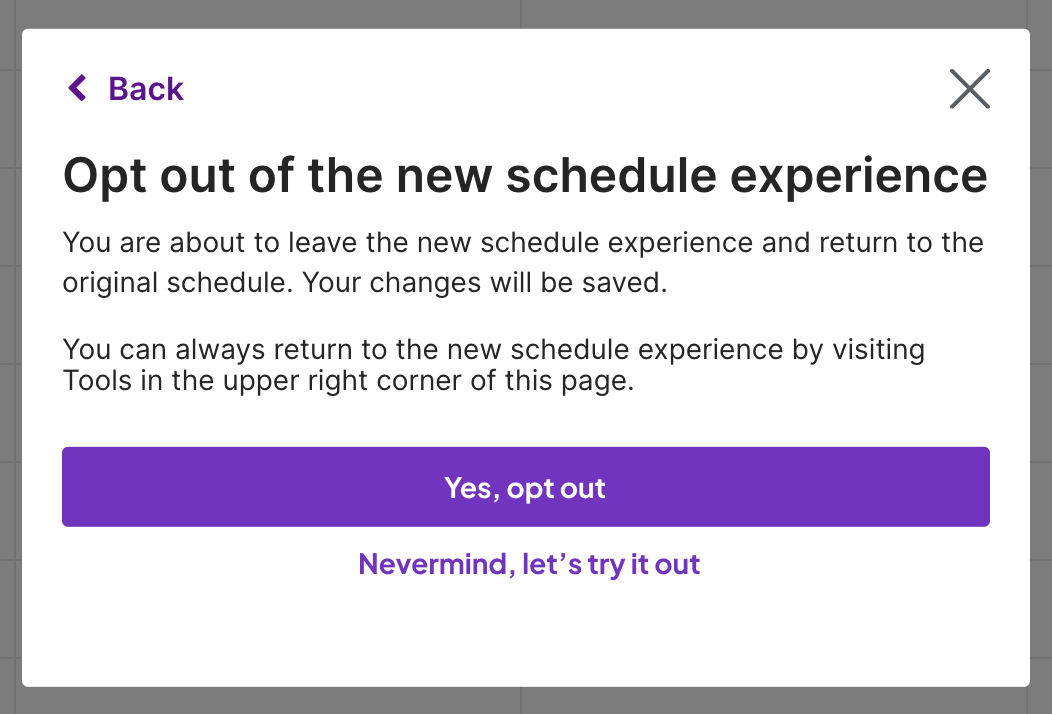Viewport: 1052px width, 714px height.
Task: Click the purple back chevron arrow
Action: [x=77, y=88]
